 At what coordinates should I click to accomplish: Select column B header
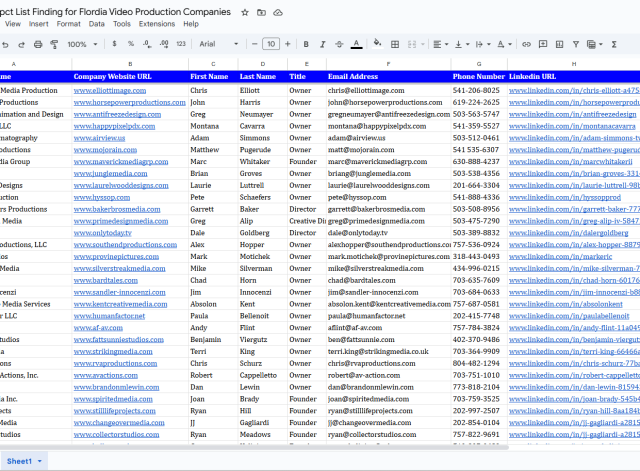[130, 64]
